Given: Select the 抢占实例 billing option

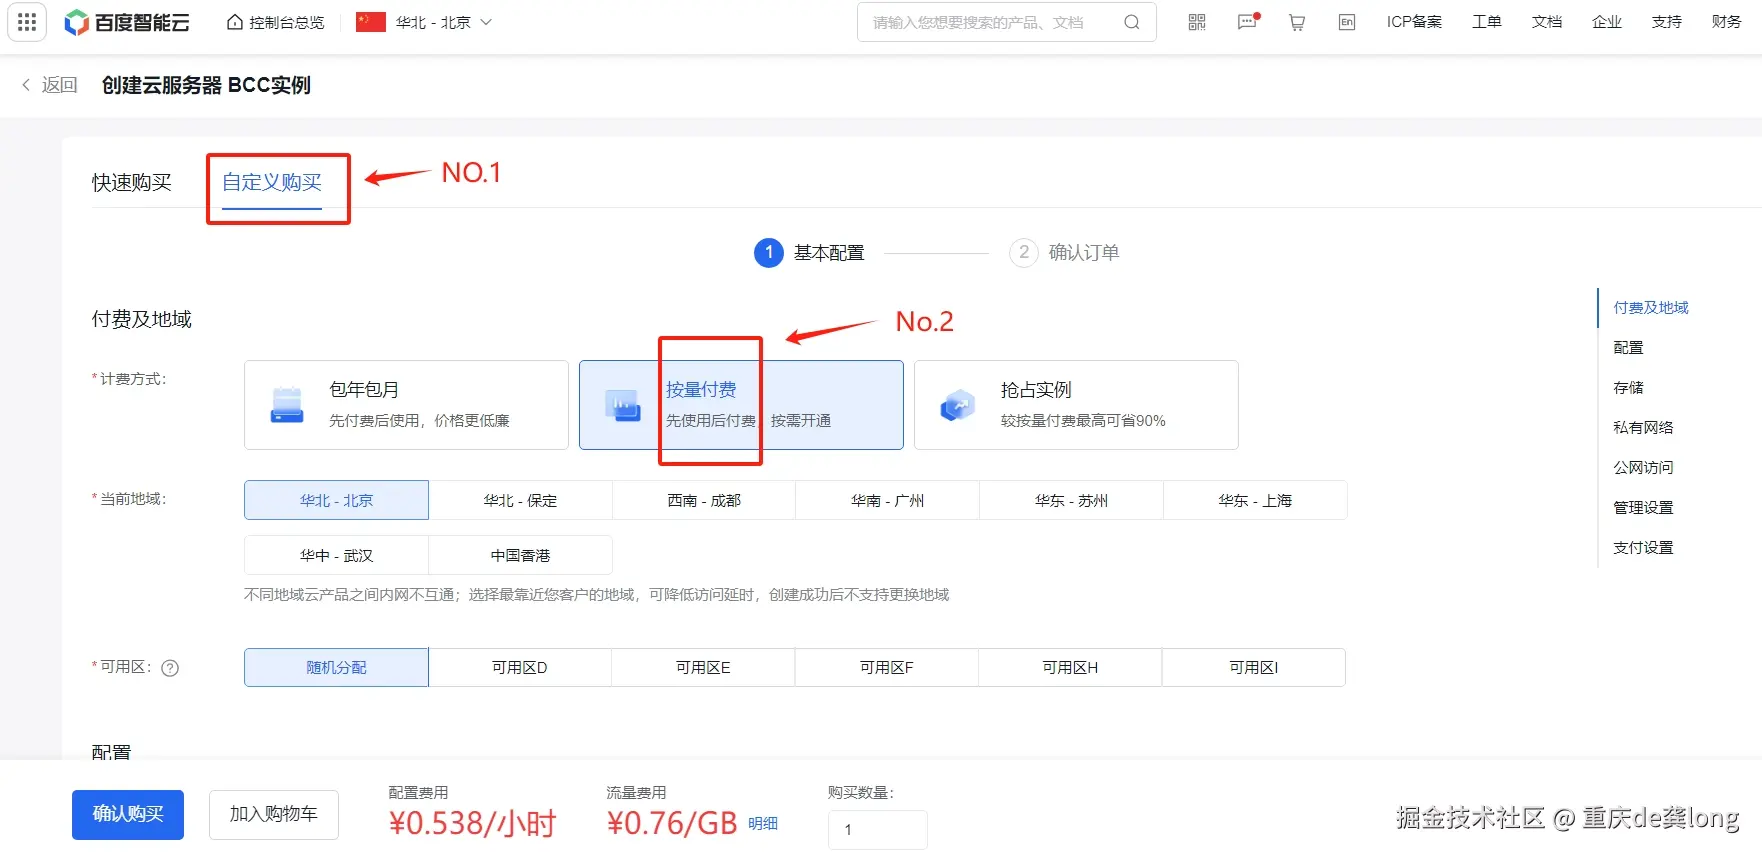Looking at the screenshot, I should pyautogui.click(x=1076, y=405).
